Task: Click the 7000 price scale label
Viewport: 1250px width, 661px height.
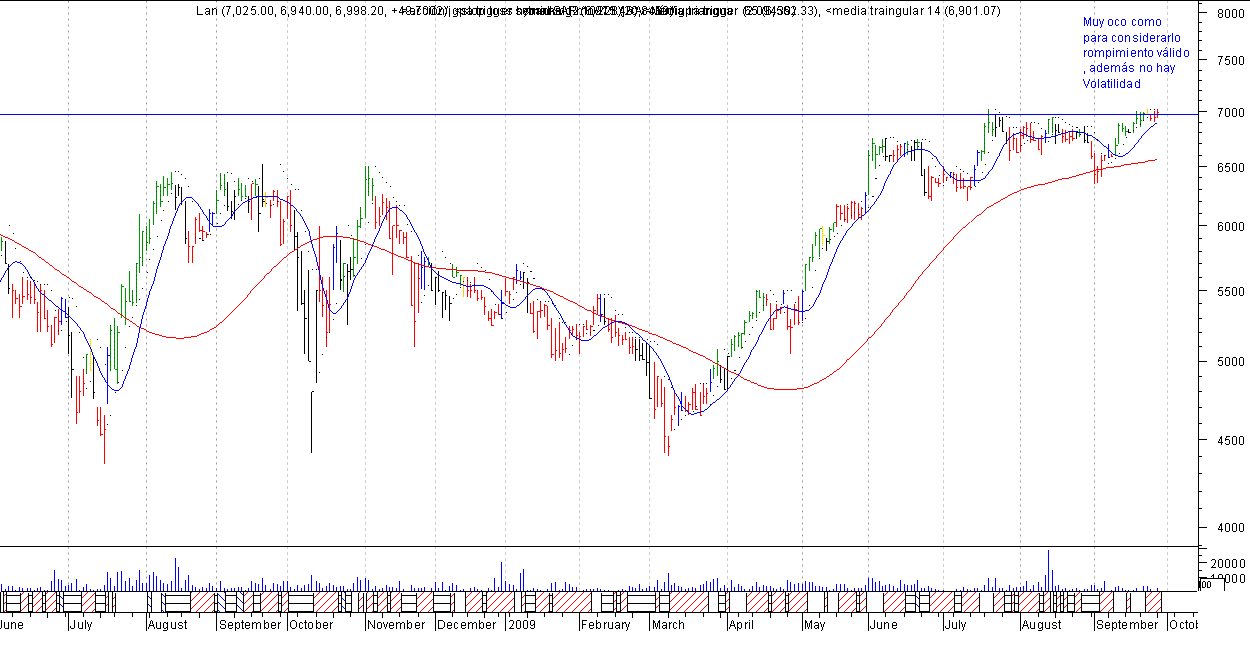Action: (x=1230, y=114)
